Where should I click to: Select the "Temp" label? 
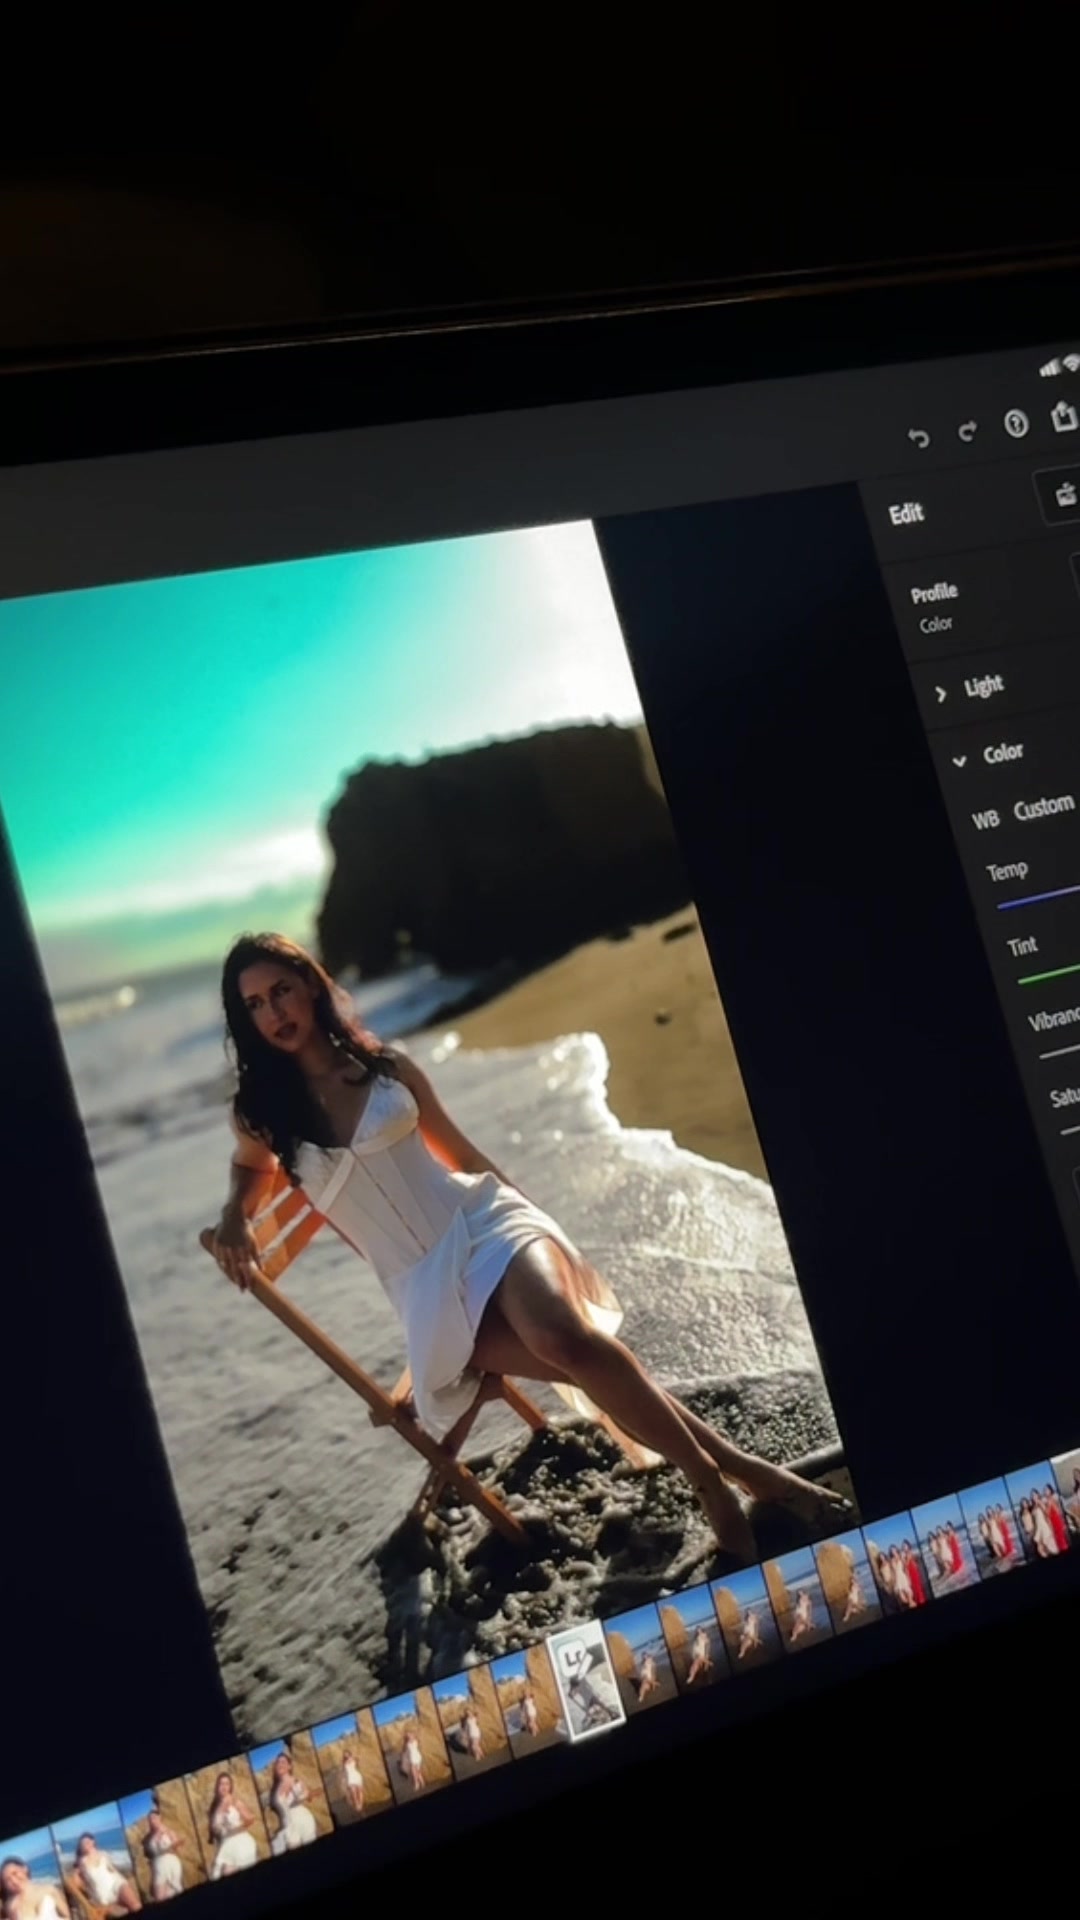(1007, 871)
